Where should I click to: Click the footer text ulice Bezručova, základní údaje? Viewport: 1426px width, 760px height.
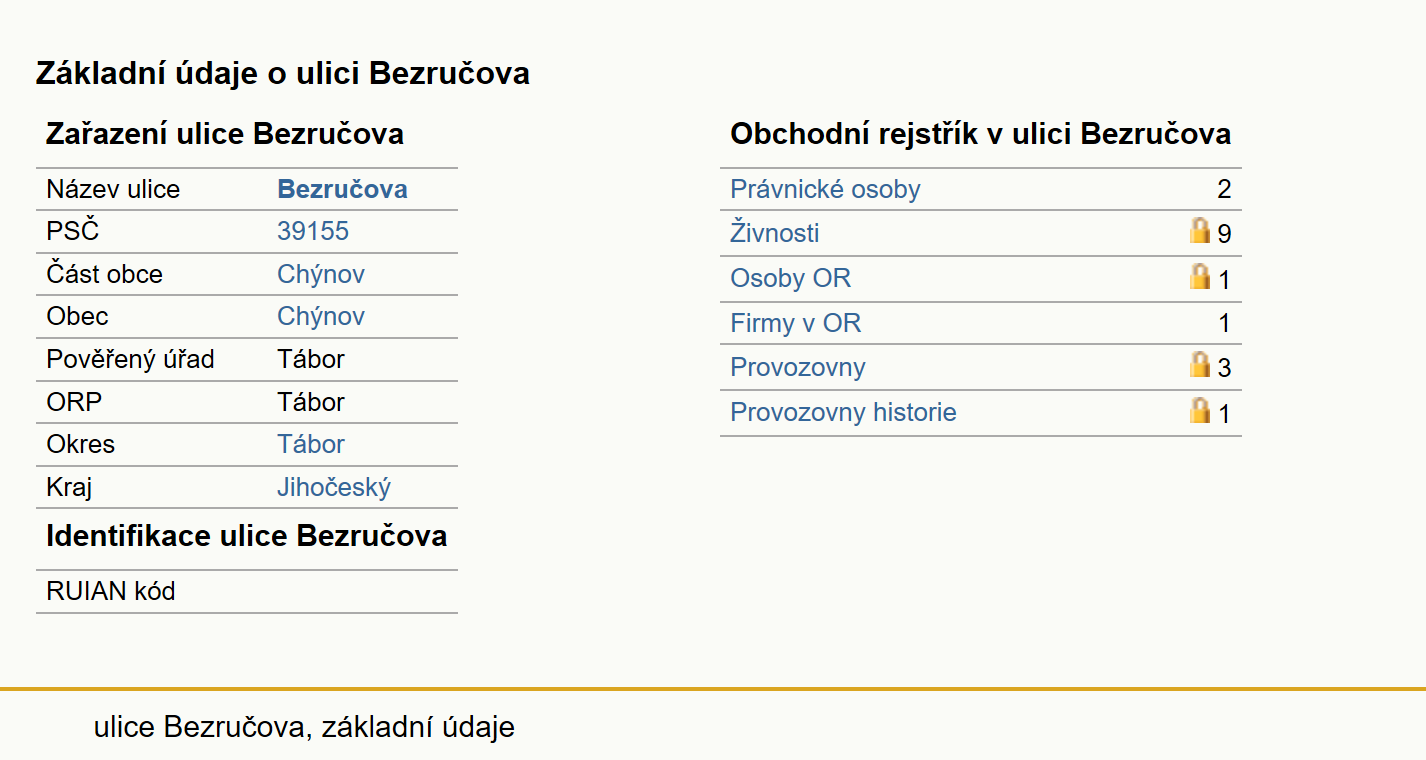(x=304, y=727)
